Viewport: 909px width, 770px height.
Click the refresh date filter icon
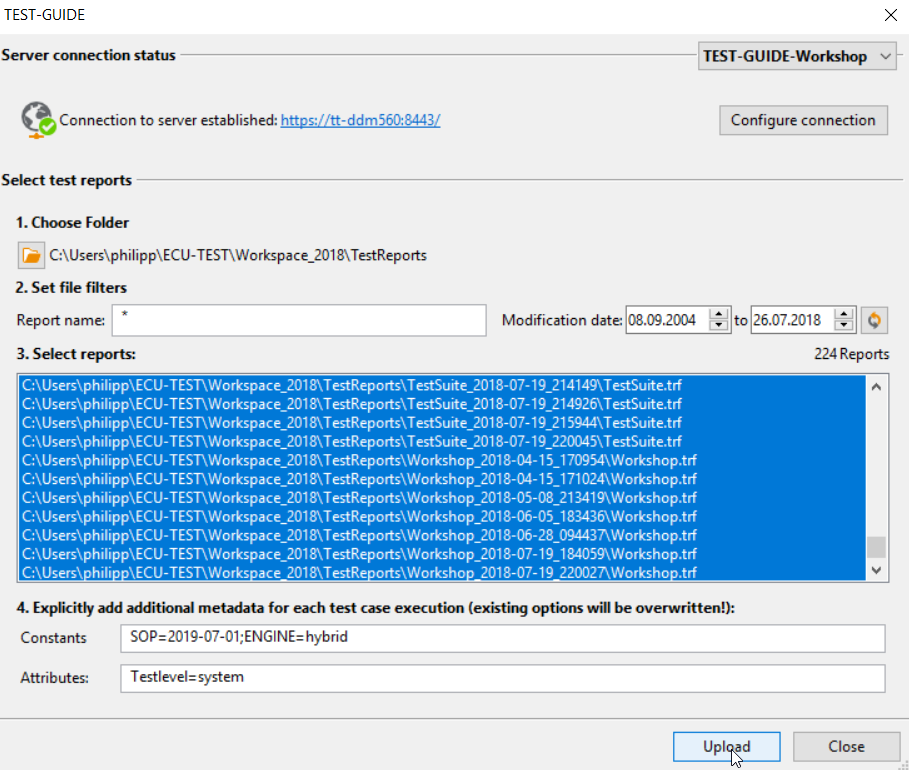874,321
